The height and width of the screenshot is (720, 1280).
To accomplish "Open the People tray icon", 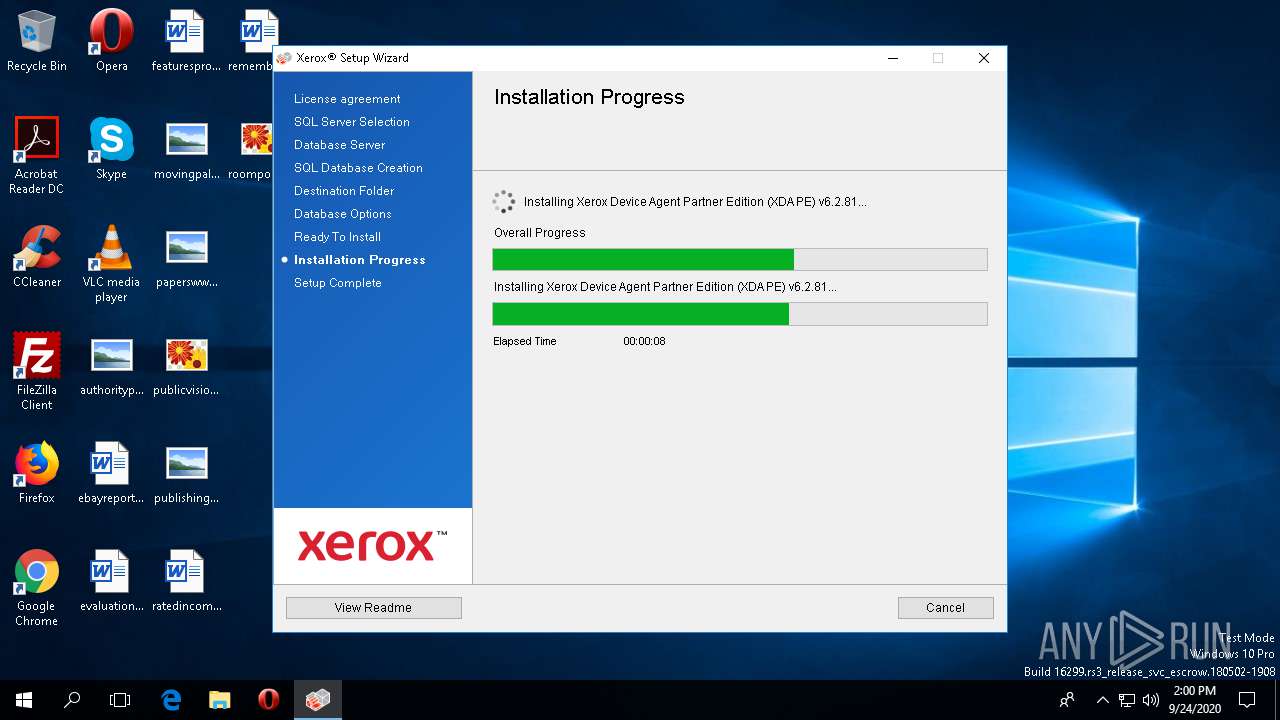I will click(1068, 700).
